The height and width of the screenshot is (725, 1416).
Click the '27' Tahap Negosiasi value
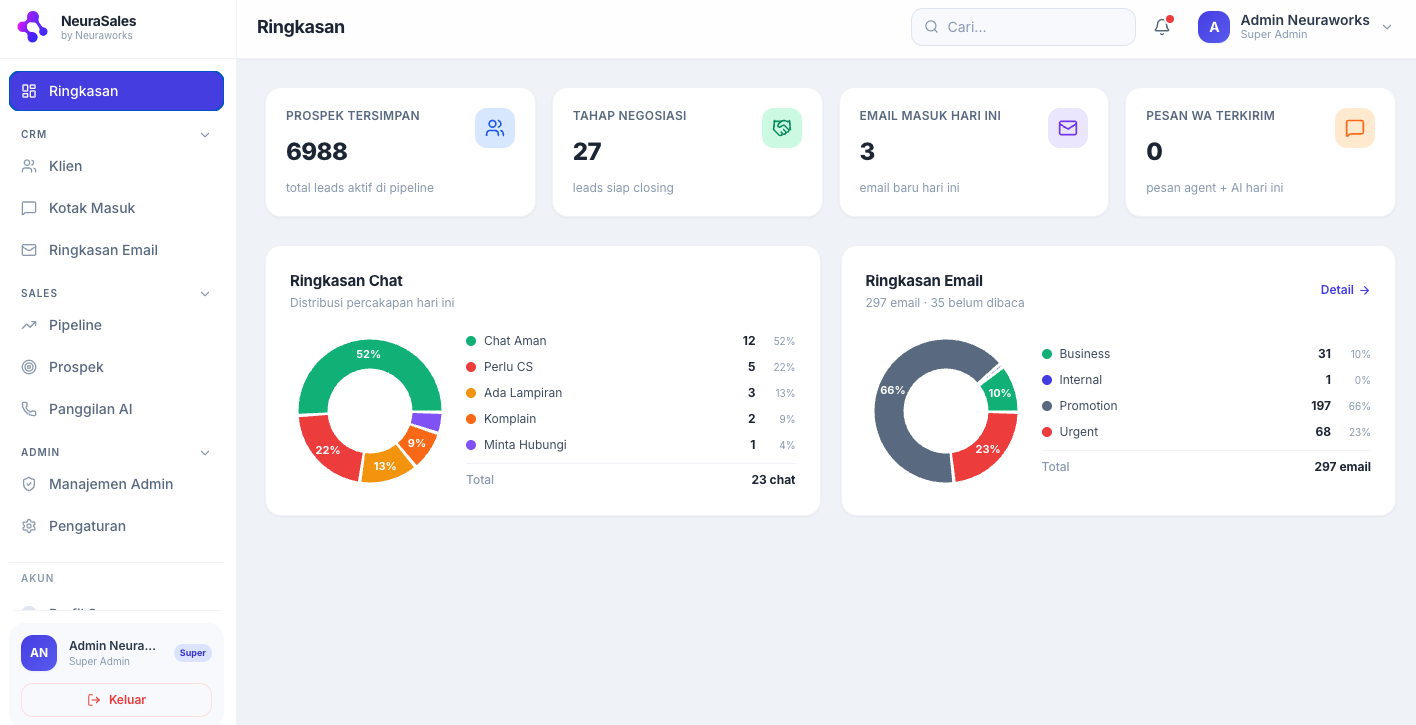point(587,151)
